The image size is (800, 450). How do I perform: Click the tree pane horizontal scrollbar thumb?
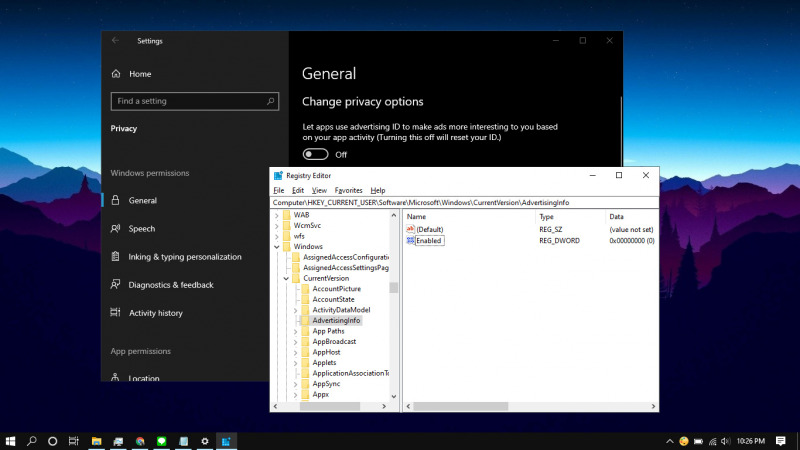(x=330, y=406)
